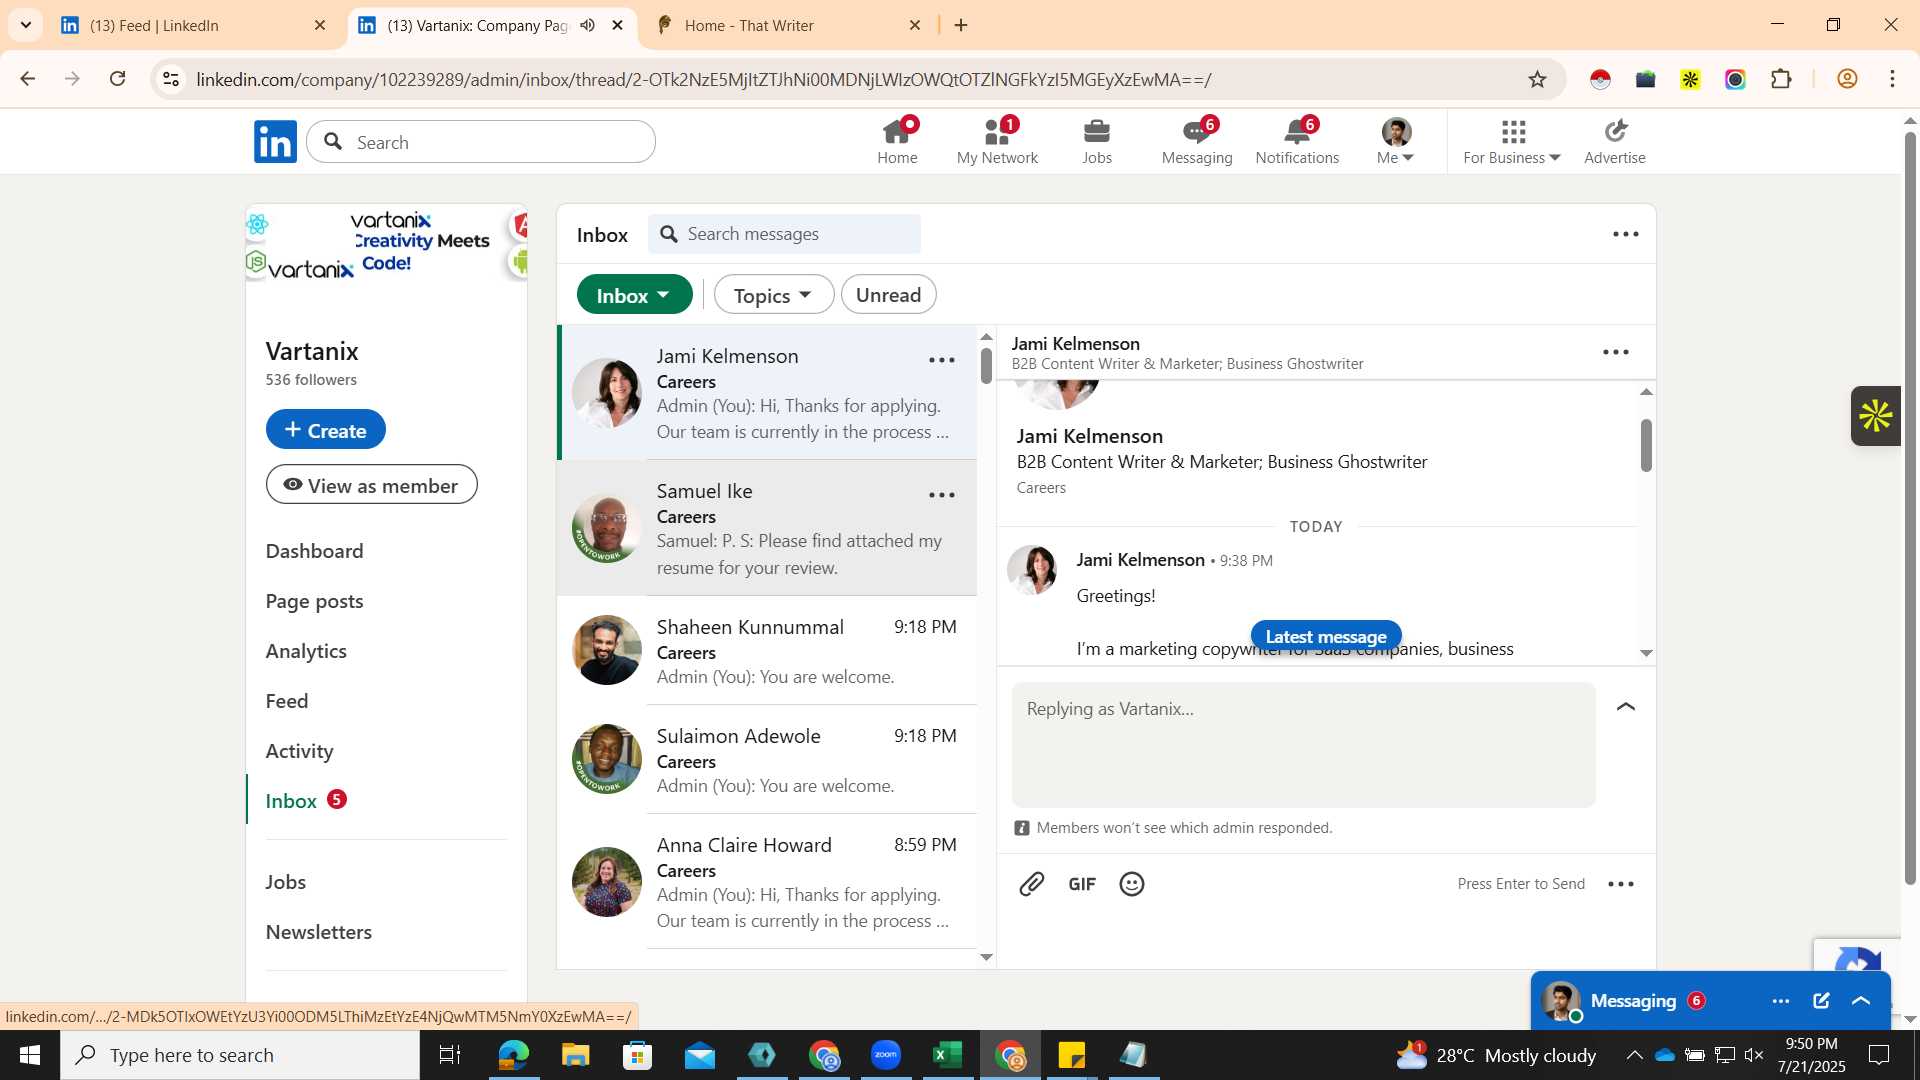This screenshot has height=1080, width=1920.
Task: Click the Create button
Action: pos(325,430)
